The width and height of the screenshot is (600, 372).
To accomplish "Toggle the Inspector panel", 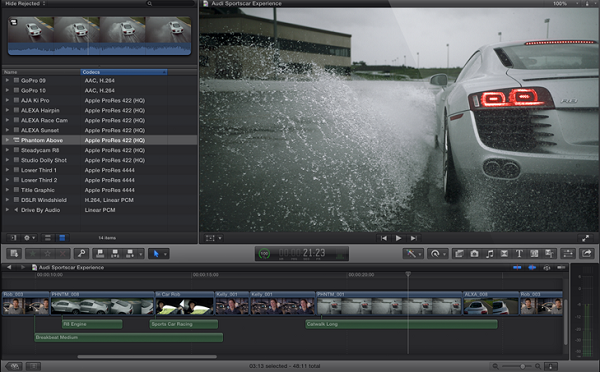I will [568, 253].
